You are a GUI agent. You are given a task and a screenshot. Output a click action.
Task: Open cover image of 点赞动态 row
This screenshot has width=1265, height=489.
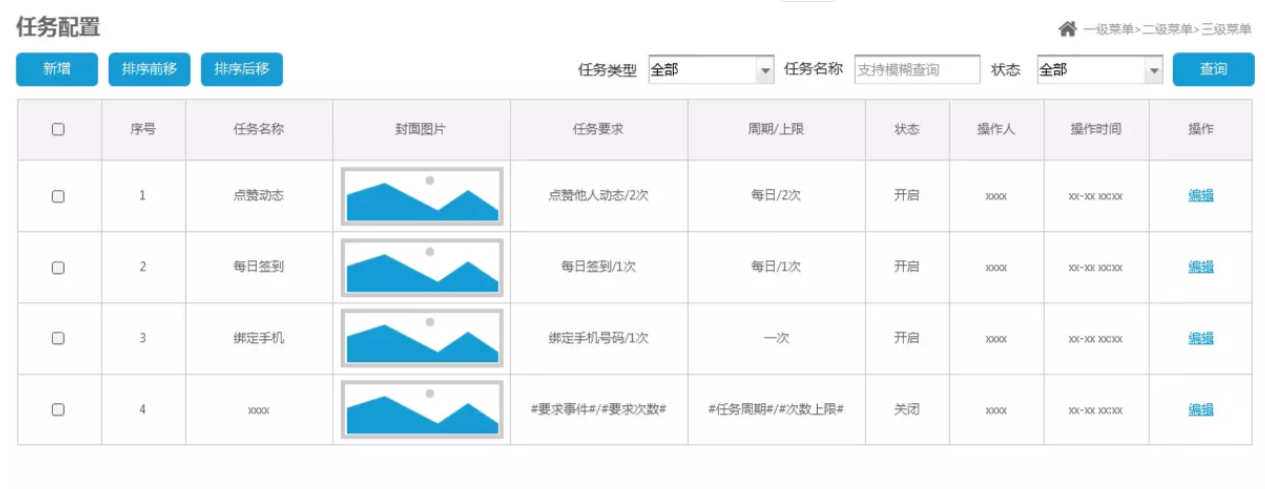[x=421, y=196]
